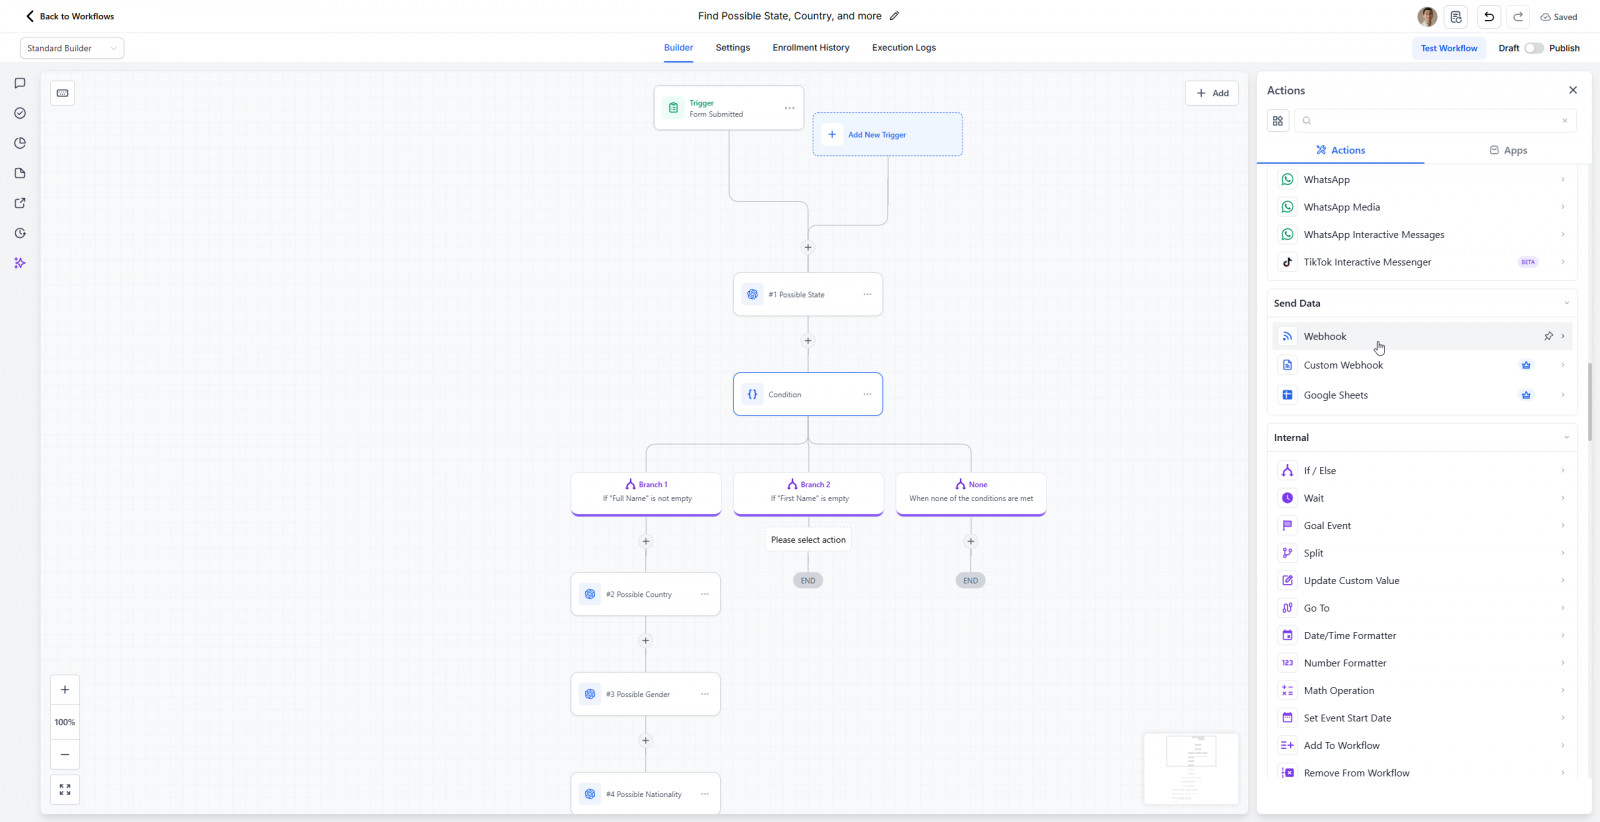This screenshot has height=822, width=1600.
Task: Toggle the Draft/Publish switch
Action: point(1533,48)
